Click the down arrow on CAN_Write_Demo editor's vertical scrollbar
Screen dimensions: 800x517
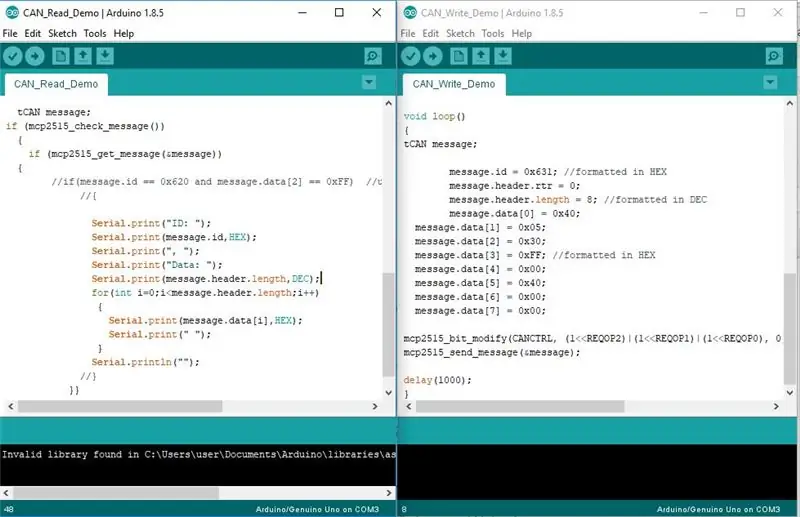coord(790,392)
